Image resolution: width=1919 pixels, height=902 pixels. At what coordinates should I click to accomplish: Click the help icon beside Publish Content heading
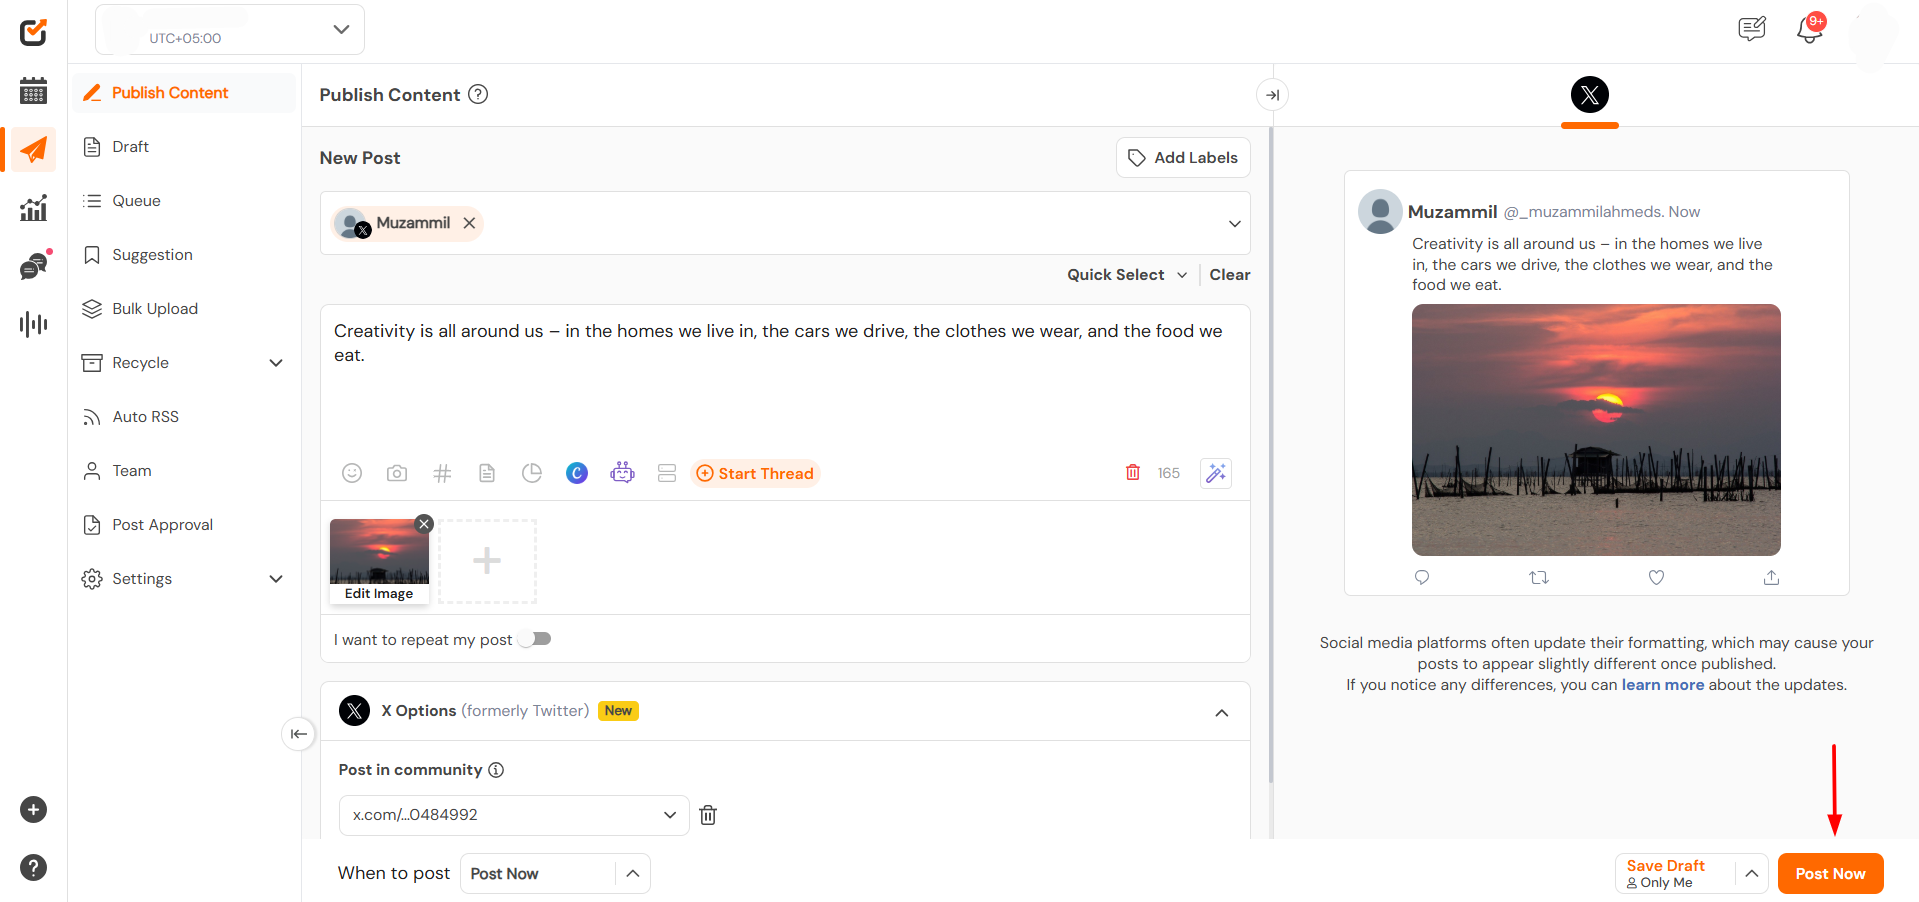(x=479, y=94)
